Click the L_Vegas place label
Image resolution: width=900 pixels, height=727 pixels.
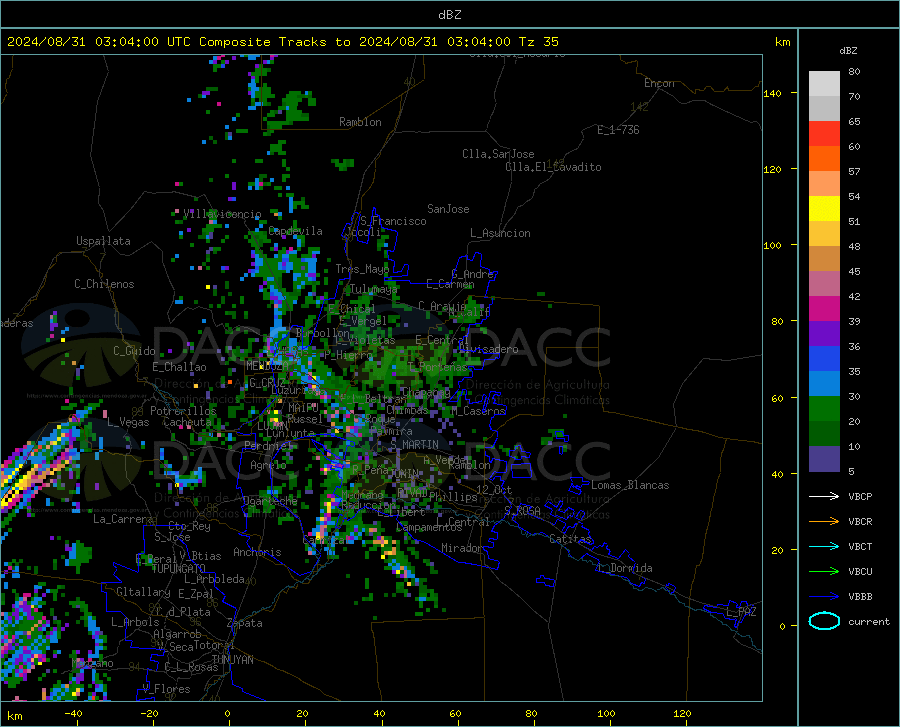pyautogui.click(x=128, y=422)
